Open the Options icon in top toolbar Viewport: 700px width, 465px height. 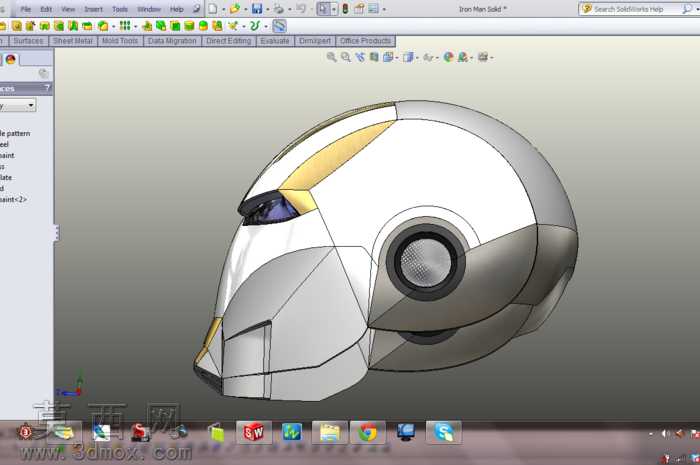[x=373, y=8]
